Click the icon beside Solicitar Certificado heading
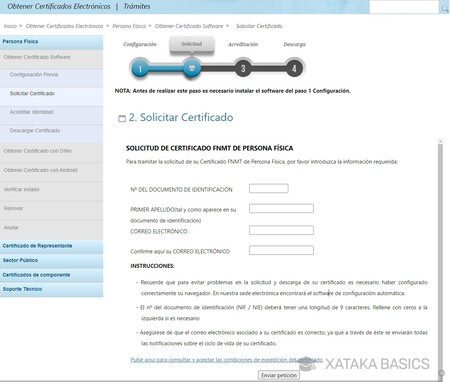Viewport: 450px width, 382px height. 122,118
